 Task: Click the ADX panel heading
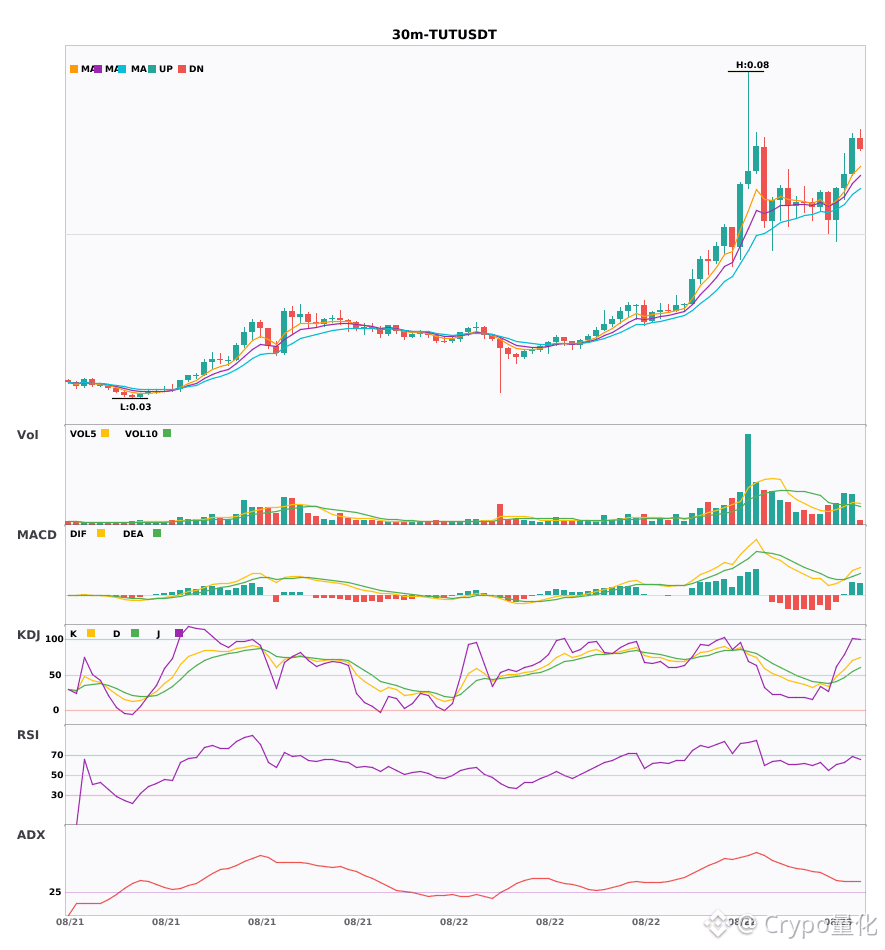click(31, 835)
